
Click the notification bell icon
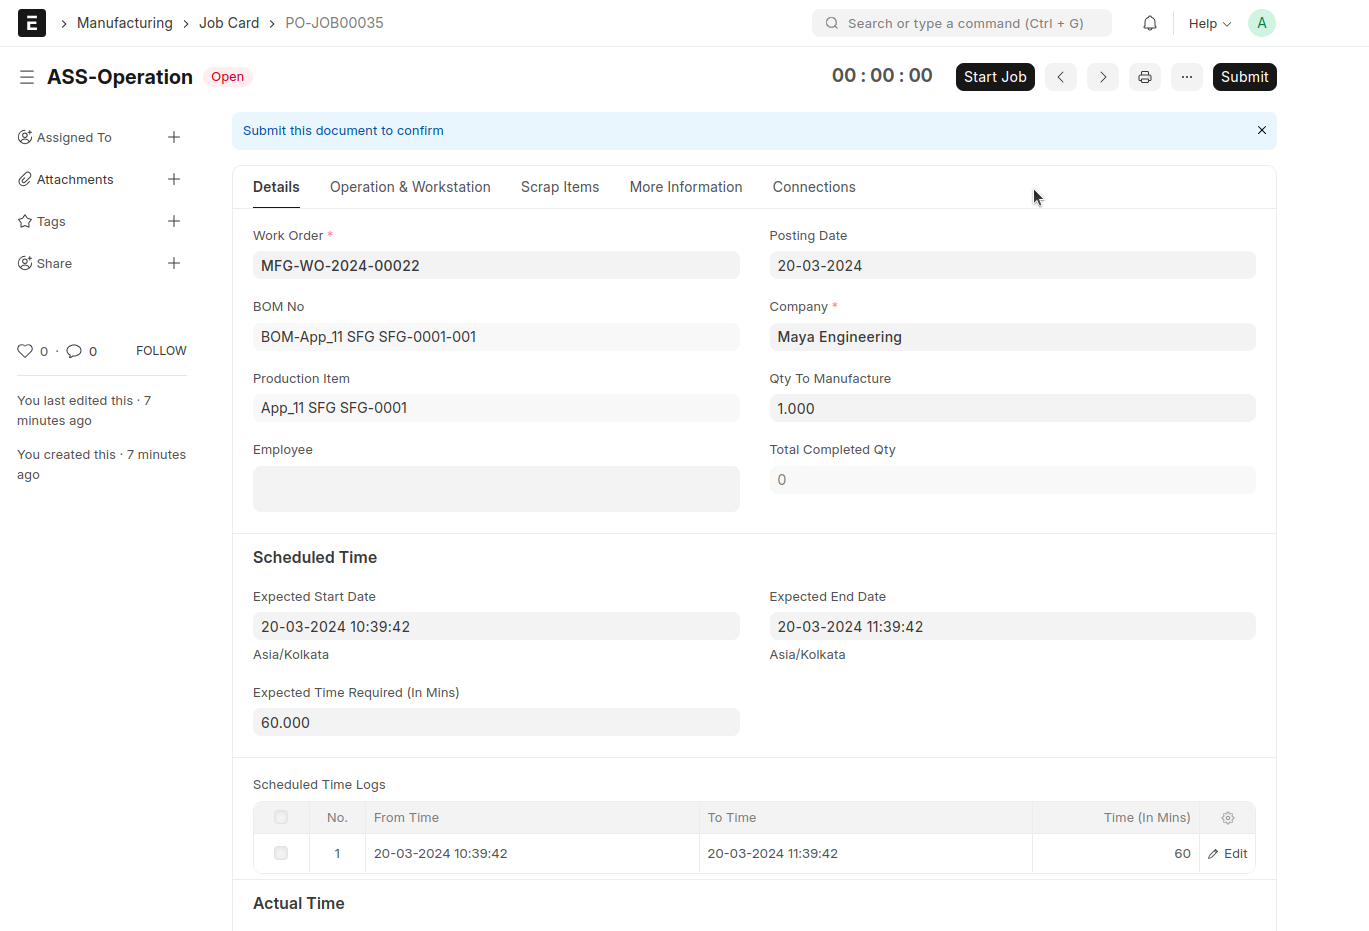click(x=1150, y=23)
